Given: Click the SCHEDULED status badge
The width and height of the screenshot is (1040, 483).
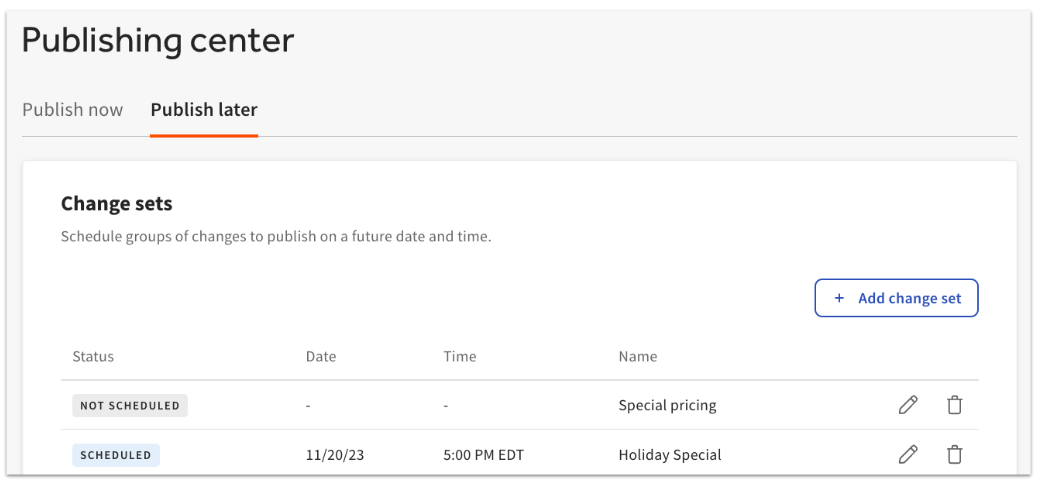Looking at the screenshot, I should click(116, 455).
